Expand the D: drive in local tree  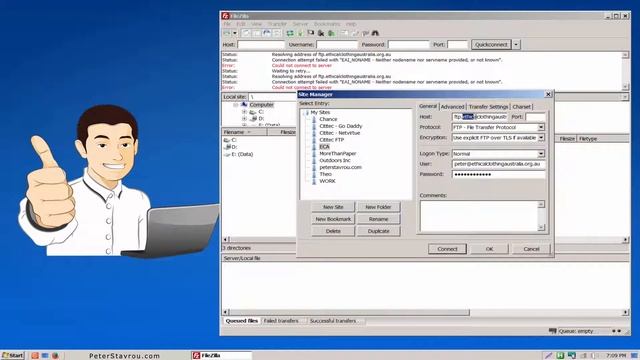(x=244, y=118)
